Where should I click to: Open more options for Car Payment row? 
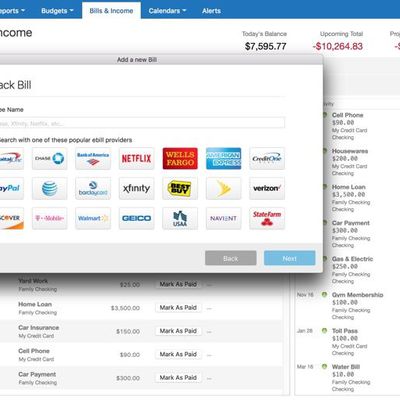pos(209,379)
